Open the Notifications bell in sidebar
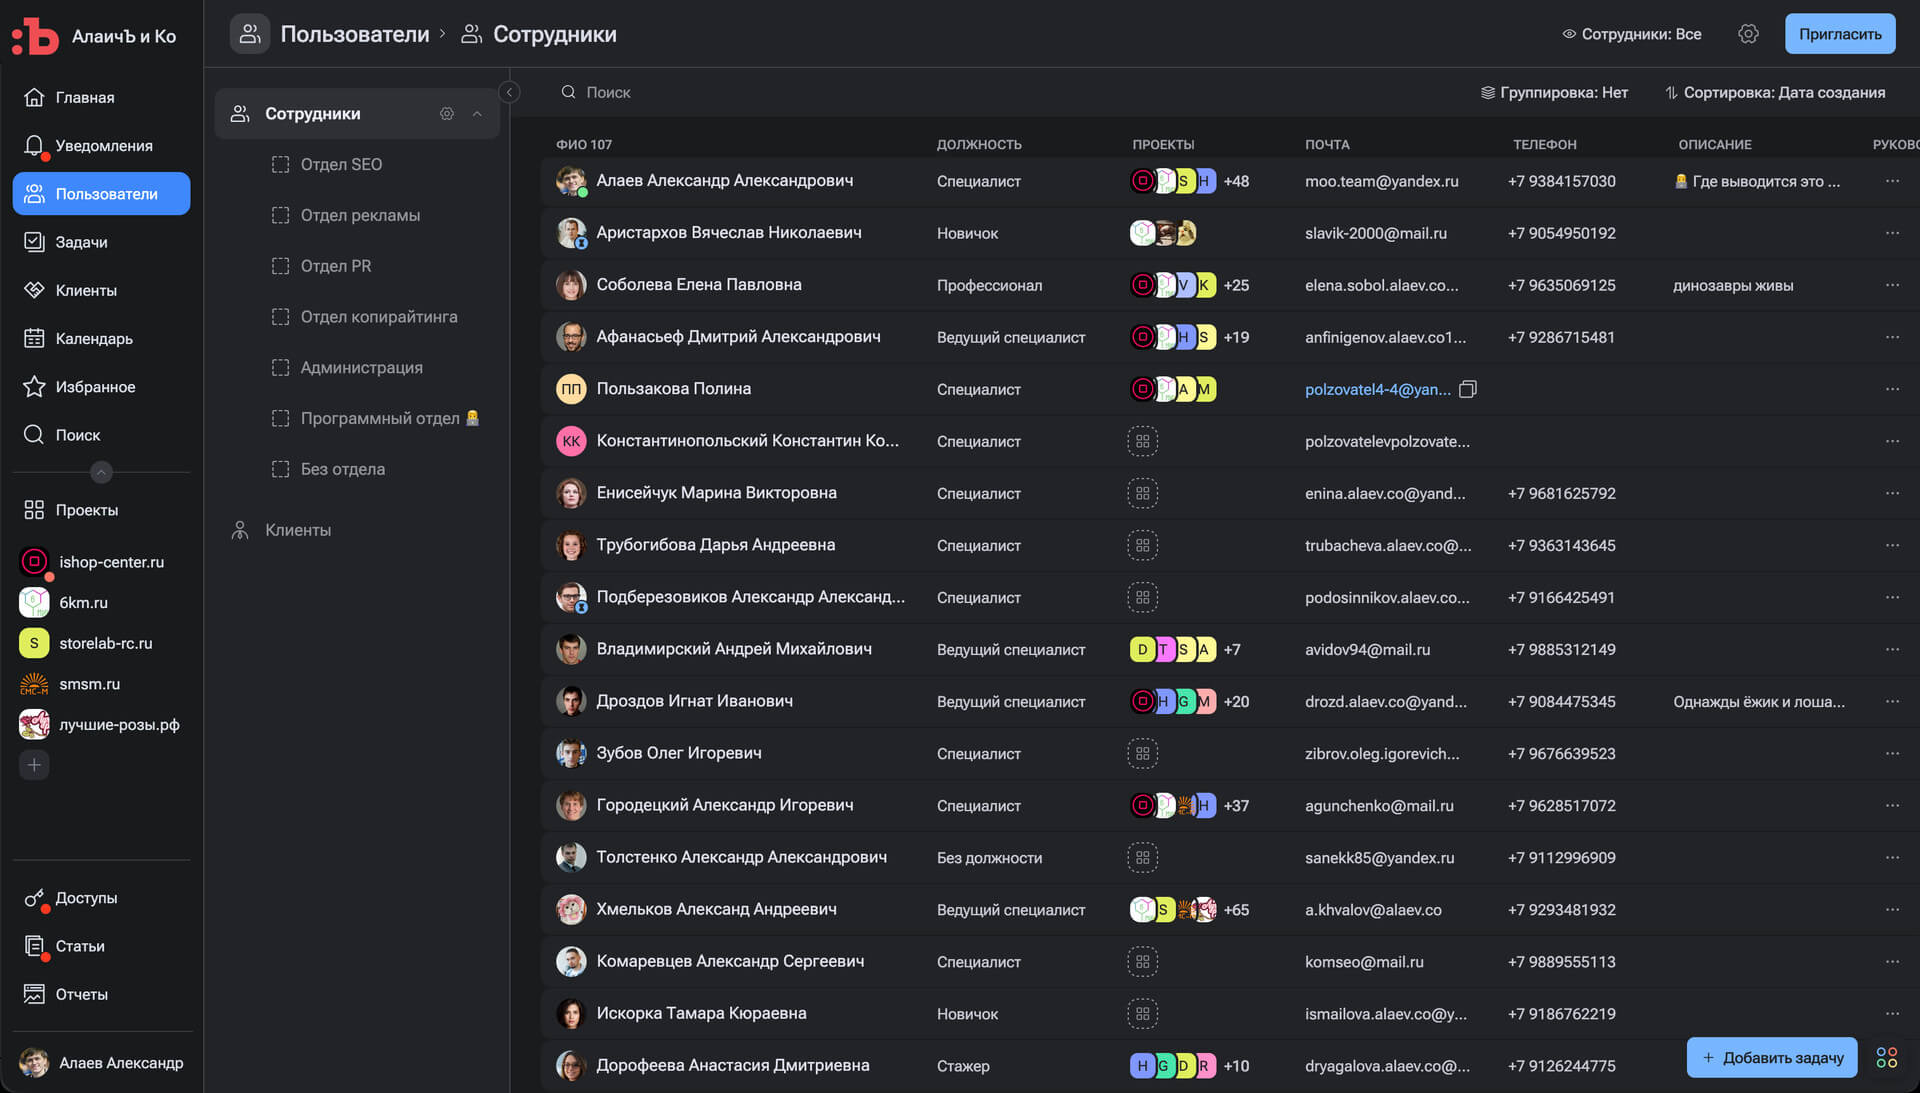Viewport: 1920px width, 1093px height. [x=34, y=146]
